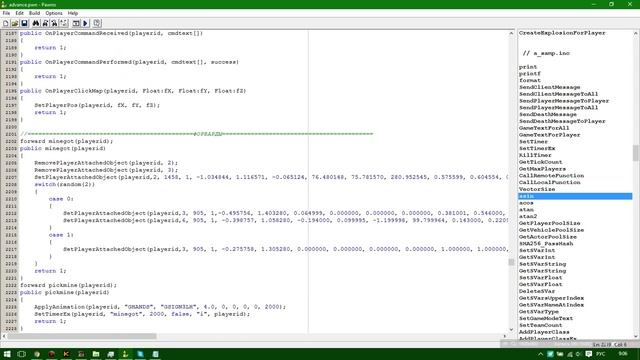Select GetPlayerPoolSize in function list
Image resolution: width=640 pixels, height=360 pixels.
[x=549, y=223]
